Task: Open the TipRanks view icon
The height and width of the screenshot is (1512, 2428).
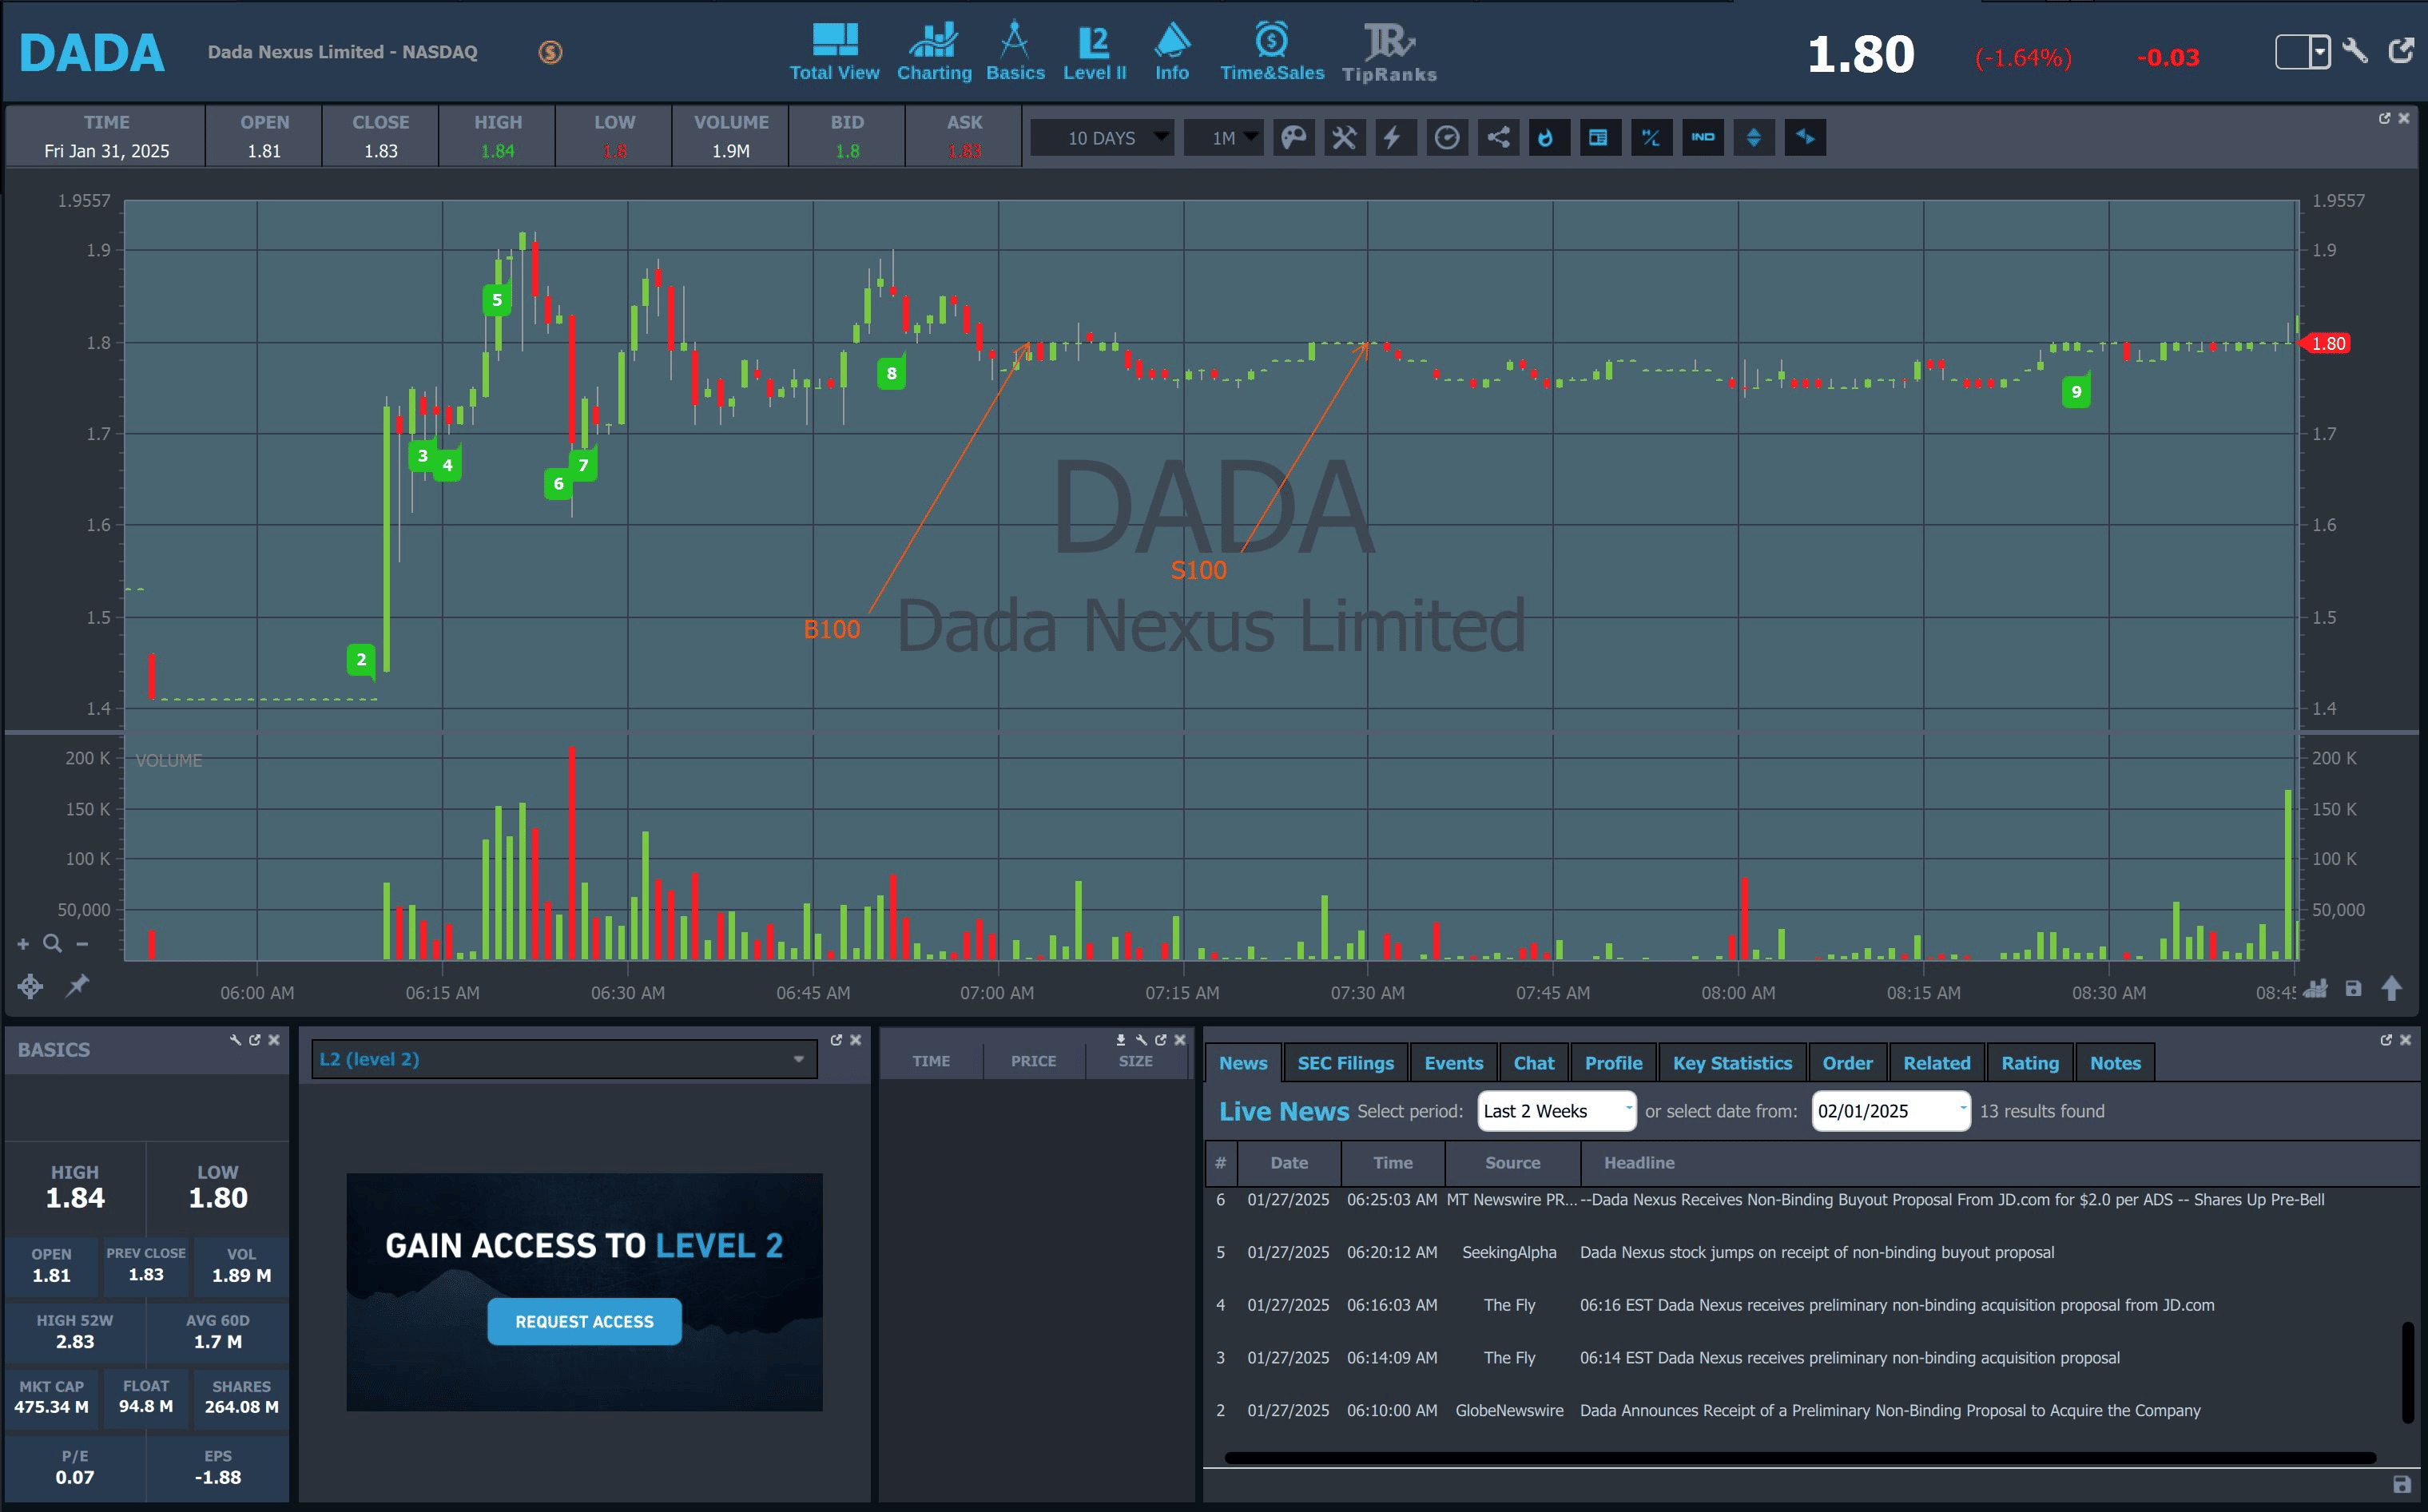Action: click(1388, 52)
